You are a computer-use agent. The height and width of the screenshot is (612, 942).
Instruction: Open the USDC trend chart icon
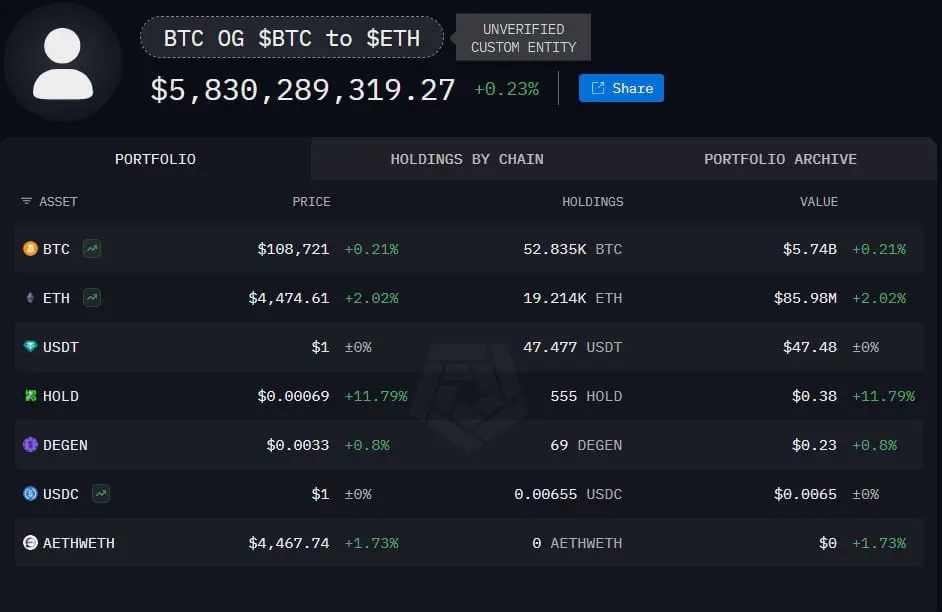pyautogui.click(x=101, y=494)
